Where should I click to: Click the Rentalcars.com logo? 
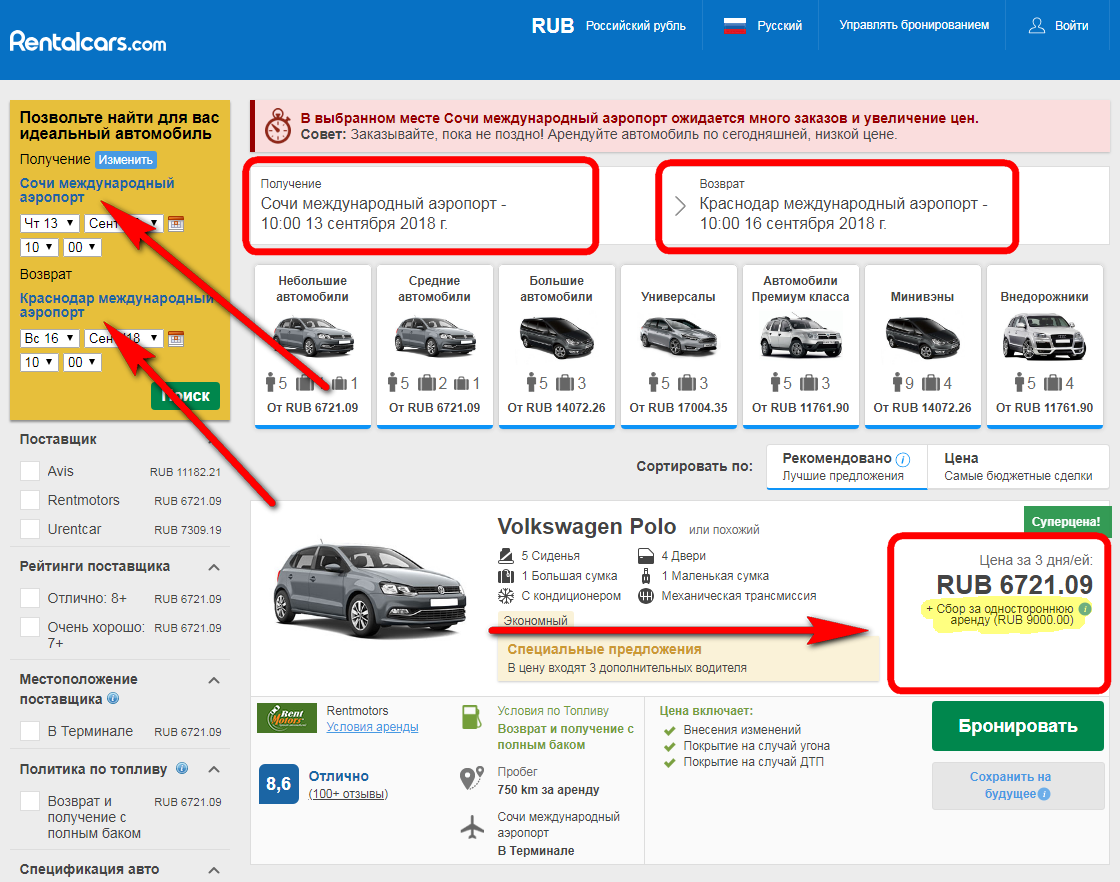tap(88, 41)
